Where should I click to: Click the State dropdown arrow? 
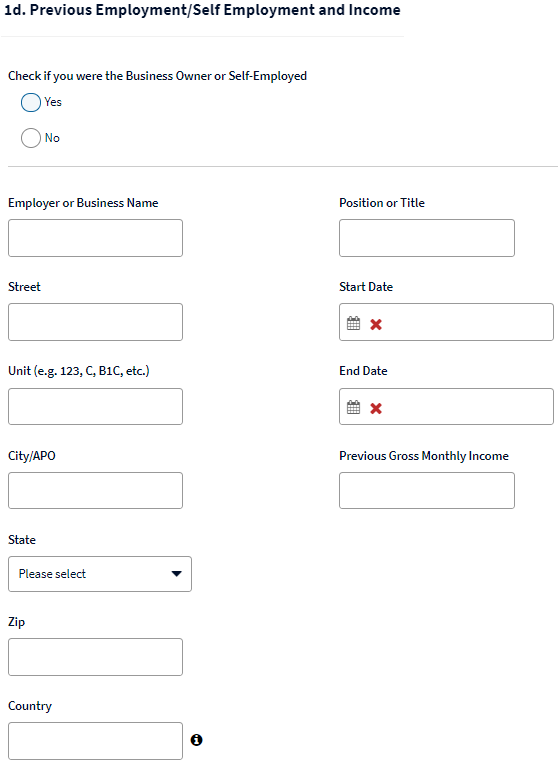[177, 574]
